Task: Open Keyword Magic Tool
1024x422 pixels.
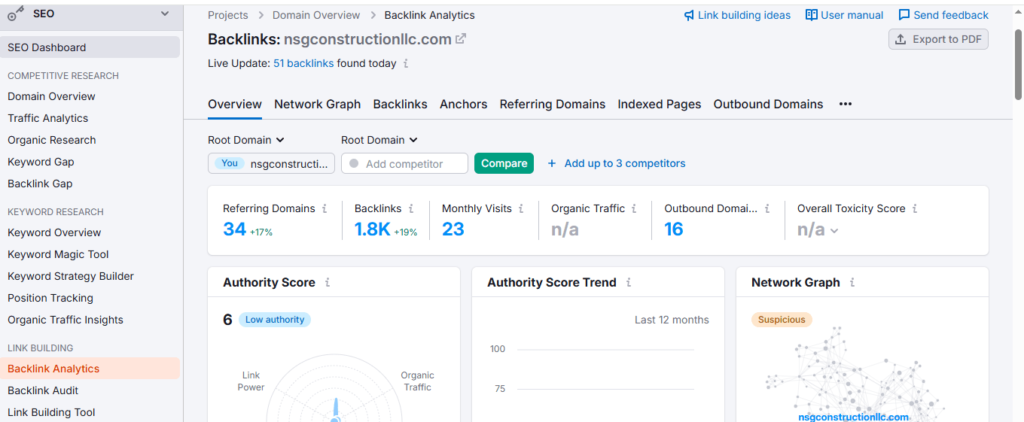Action: [58, 254]
